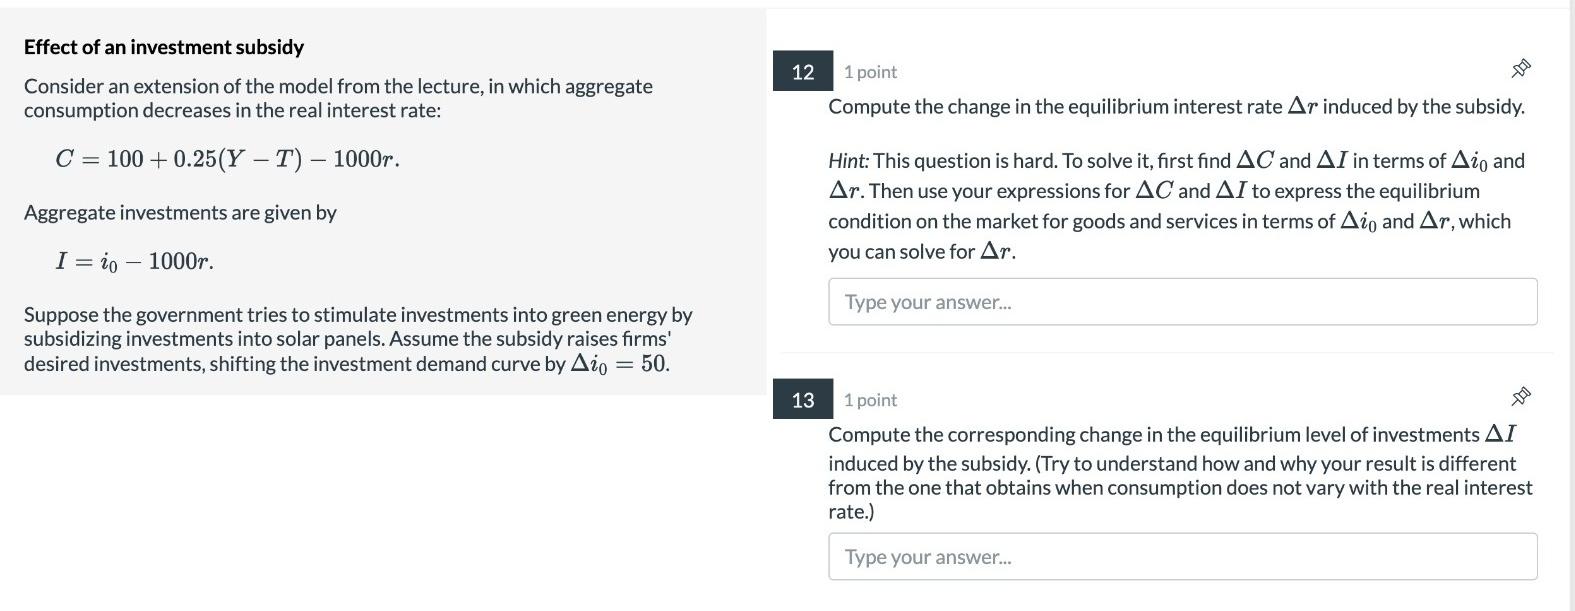This screenshot has height=611, width=1575.
Task: Click the "1 point" label of question 13
Action: 870,400
